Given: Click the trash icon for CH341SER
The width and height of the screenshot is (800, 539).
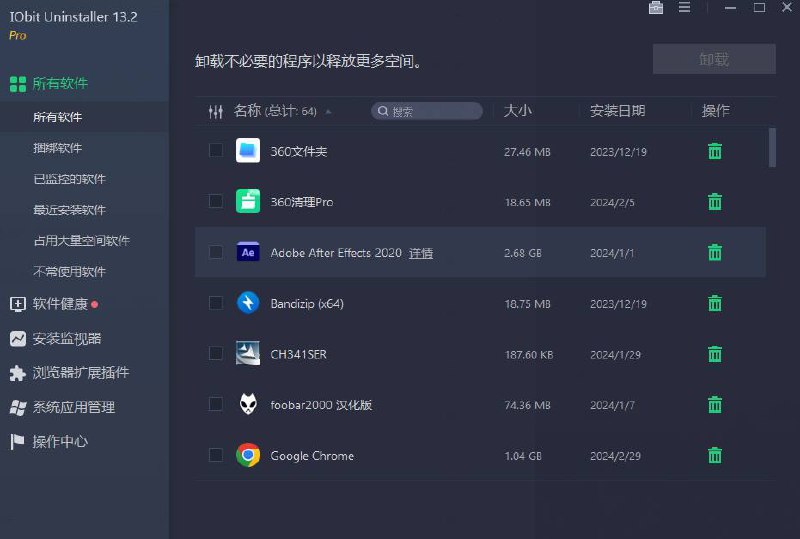Looking at the screenshot, I should click(x=715, y=354).
